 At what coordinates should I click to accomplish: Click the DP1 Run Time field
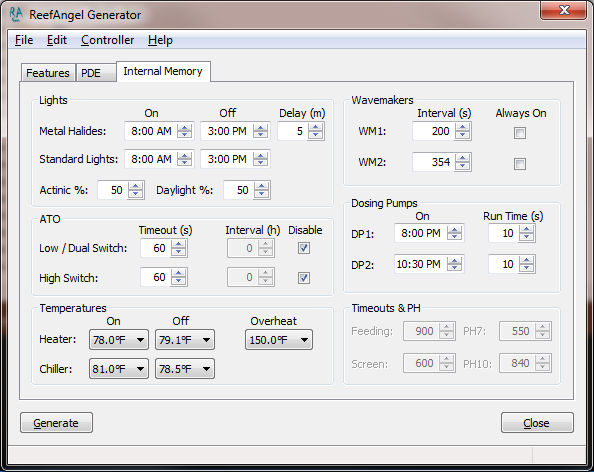(504, 233)
